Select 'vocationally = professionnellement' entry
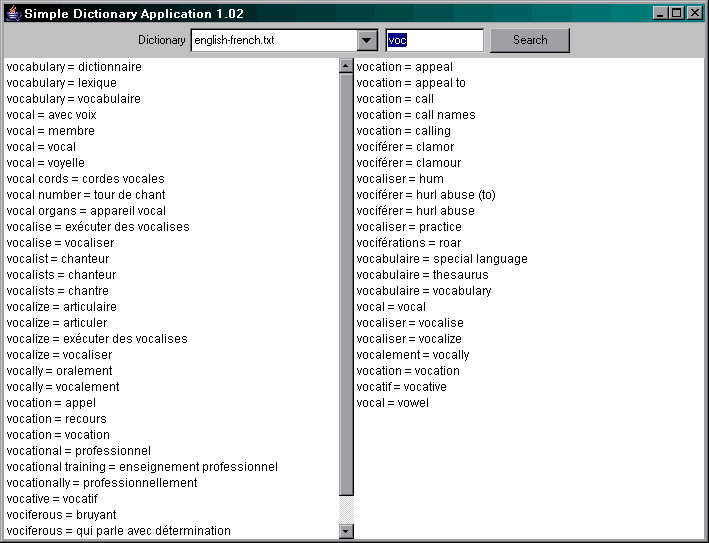The image size is (709, 543). click(102, 483)
